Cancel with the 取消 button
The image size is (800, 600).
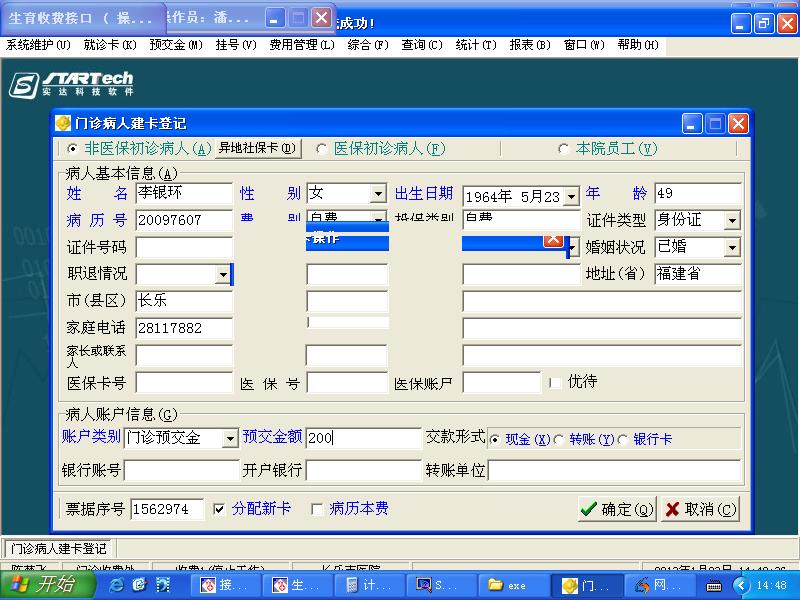pos(701,509)
